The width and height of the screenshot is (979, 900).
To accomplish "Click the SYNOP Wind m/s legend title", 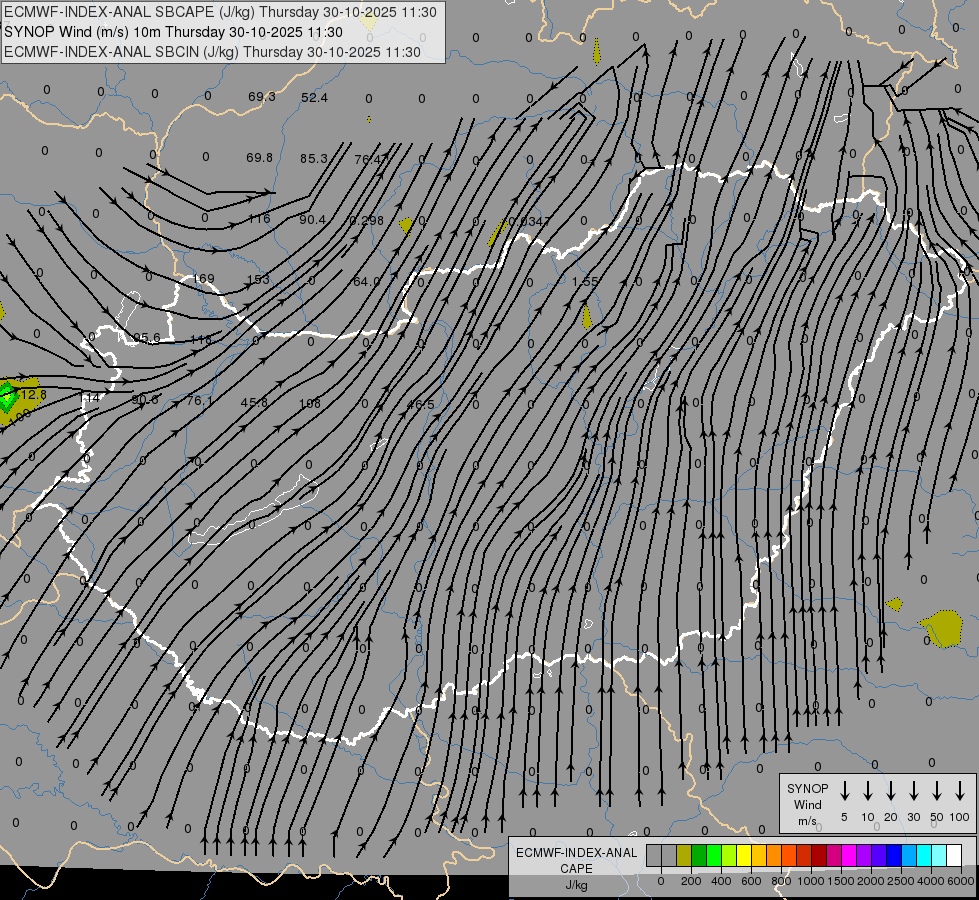I will click(807, 804).
